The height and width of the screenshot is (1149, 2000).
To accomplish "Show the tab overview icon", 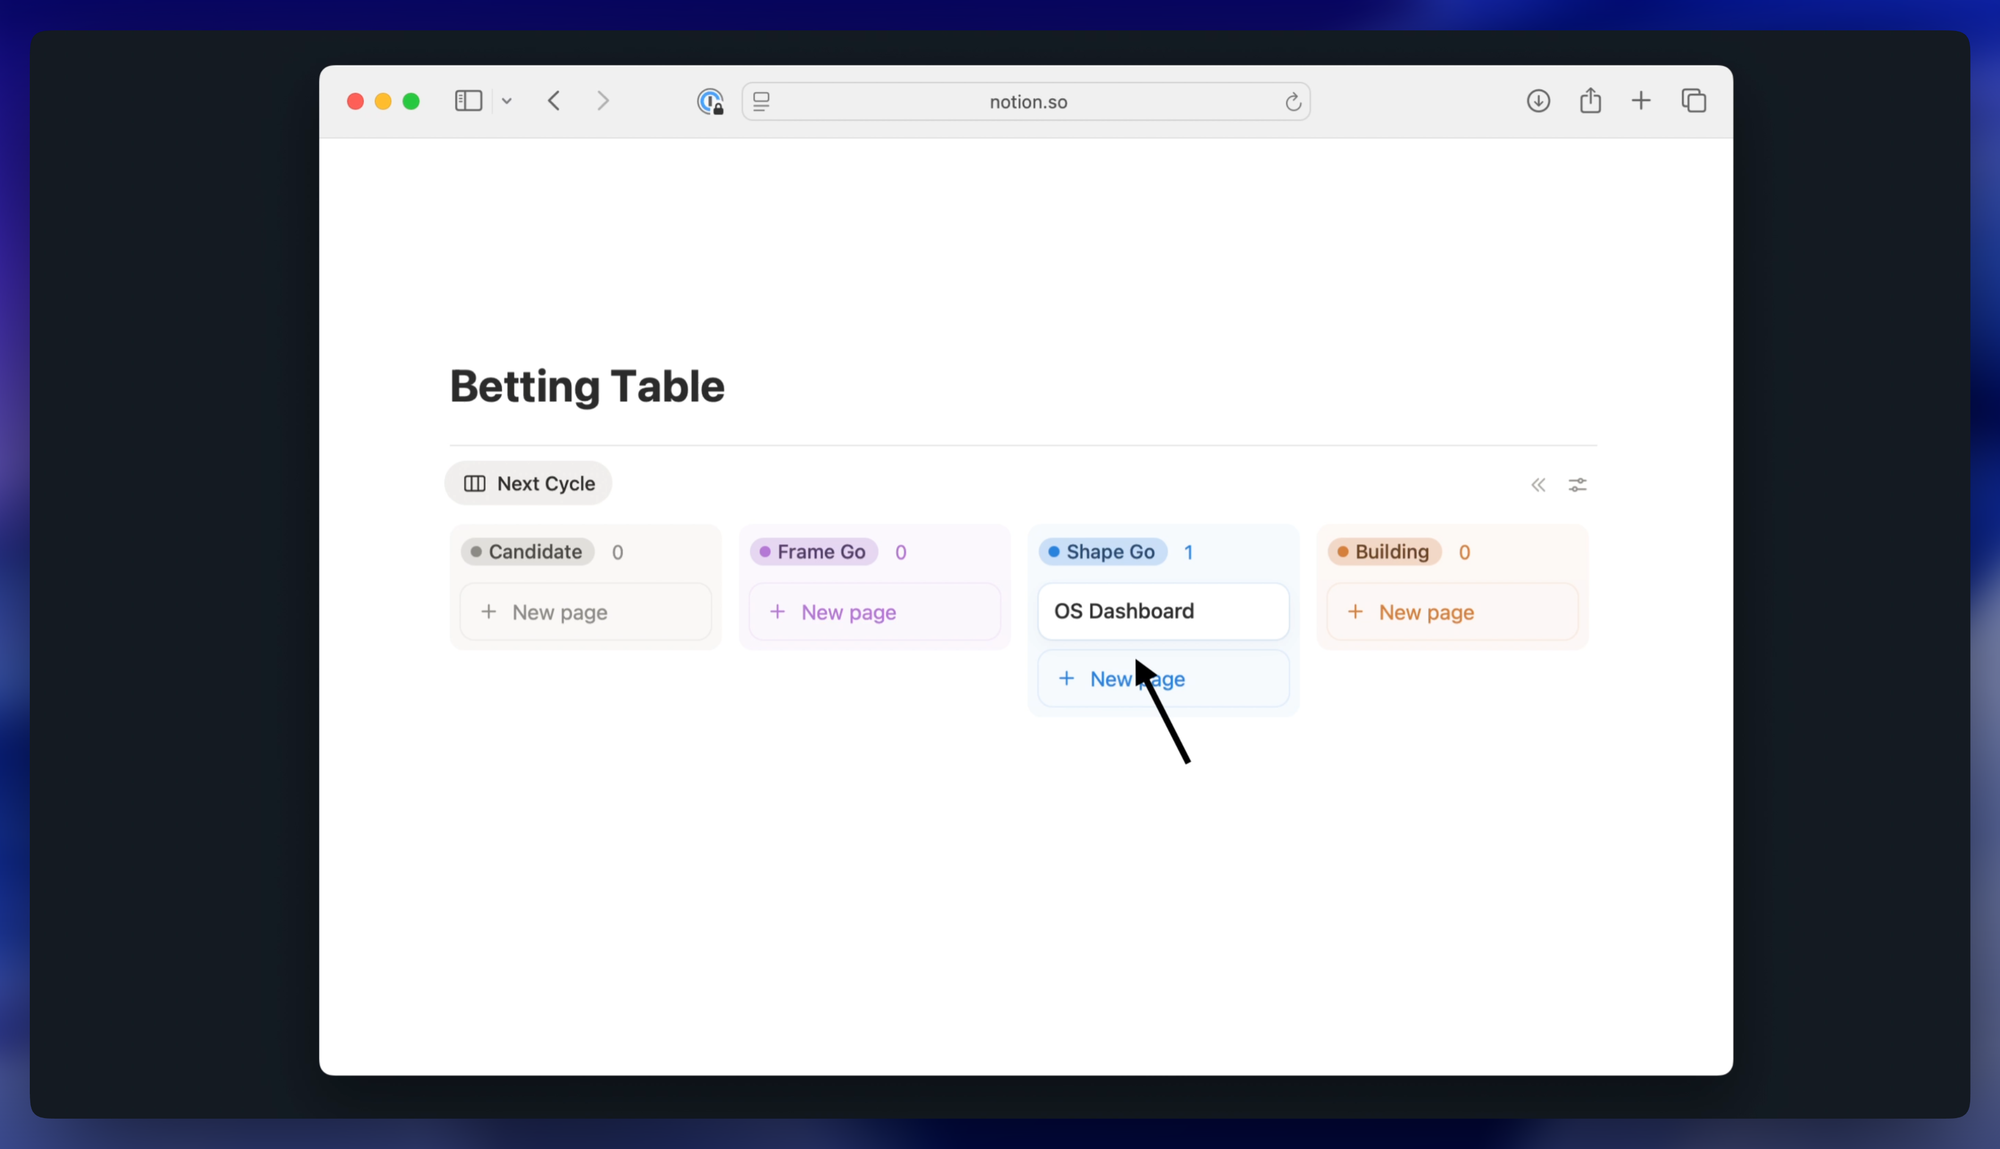I will pyautogui.click(x=1693, y=101).
